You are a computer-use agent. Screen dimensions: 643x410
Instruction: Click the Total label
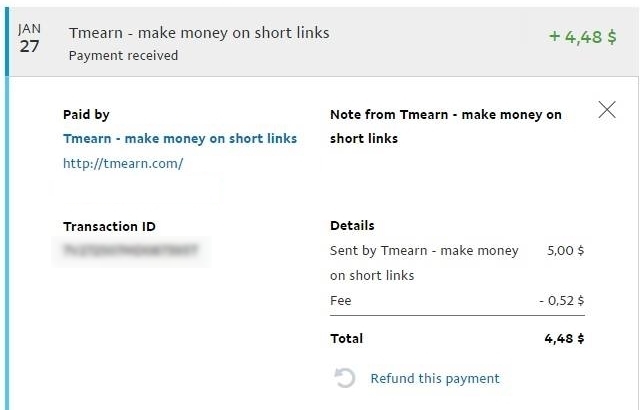346,339
